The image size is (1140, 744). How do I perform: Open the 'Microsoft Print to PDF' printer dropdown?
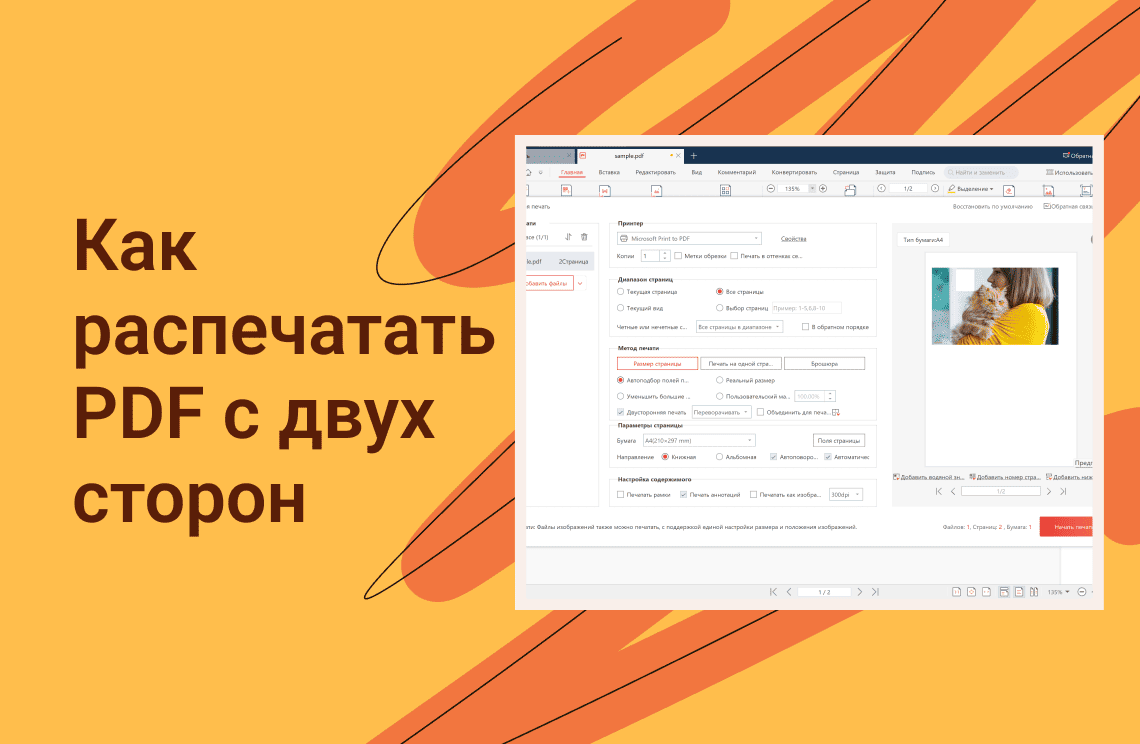pyautogui.click(x=690, y=239)
